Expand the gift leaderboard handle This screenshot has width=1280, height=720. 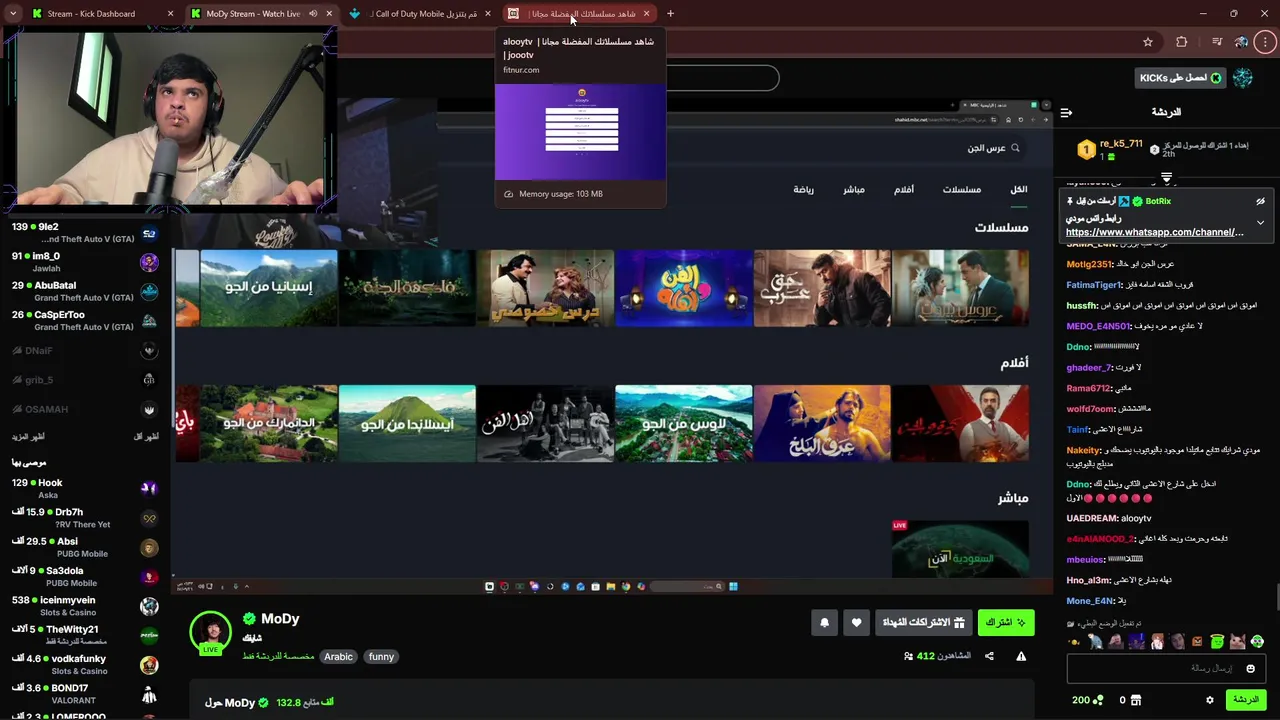tap(1166, 177)
